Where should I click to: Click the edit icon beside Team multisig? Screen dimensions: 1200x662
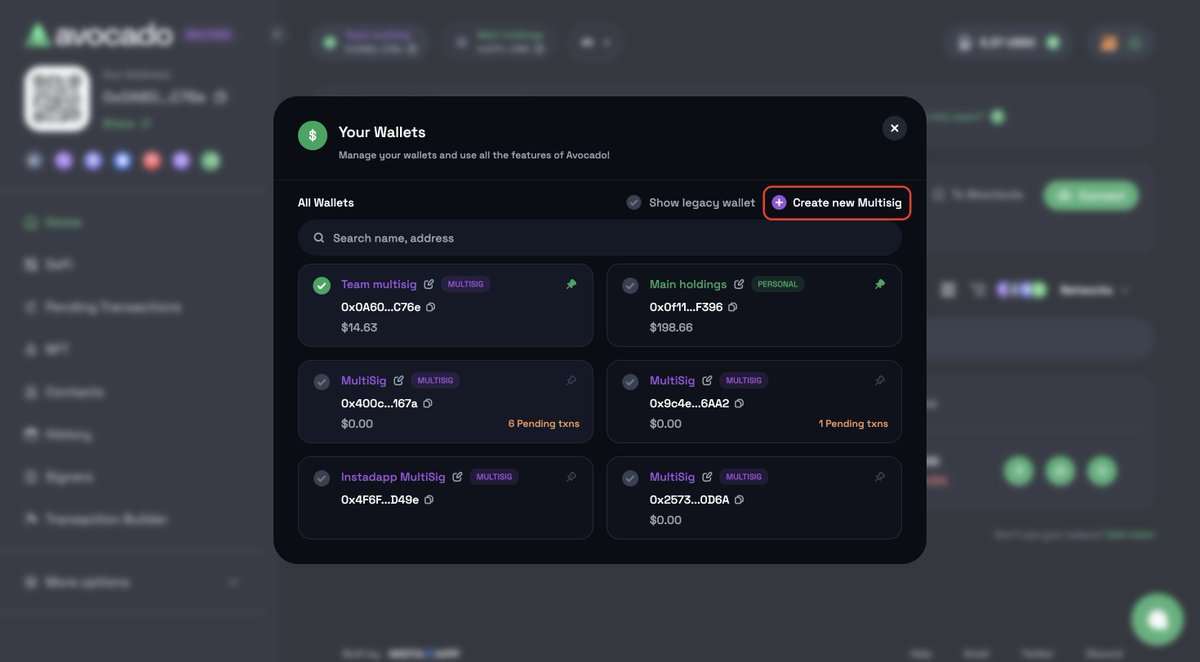429,284
